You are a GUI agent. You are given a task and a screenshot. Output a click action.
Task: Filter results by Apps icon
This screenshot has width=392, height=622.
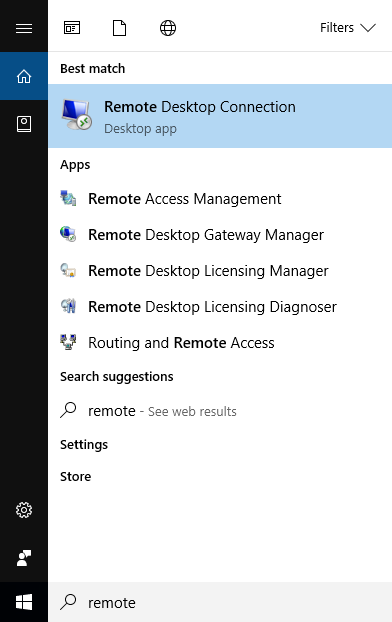point(72,28)
